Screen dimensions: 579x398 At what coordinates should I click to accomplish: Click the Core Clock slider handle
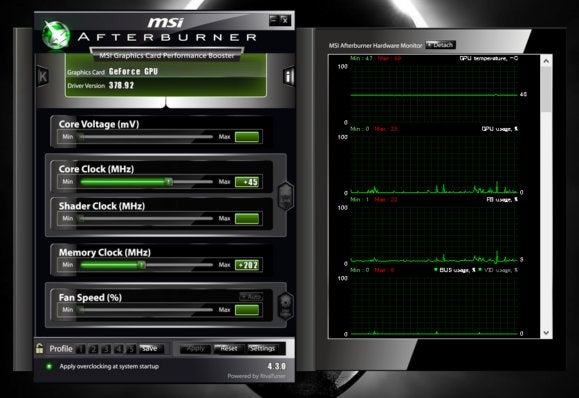pyautogui.click(x=168, y=182)
